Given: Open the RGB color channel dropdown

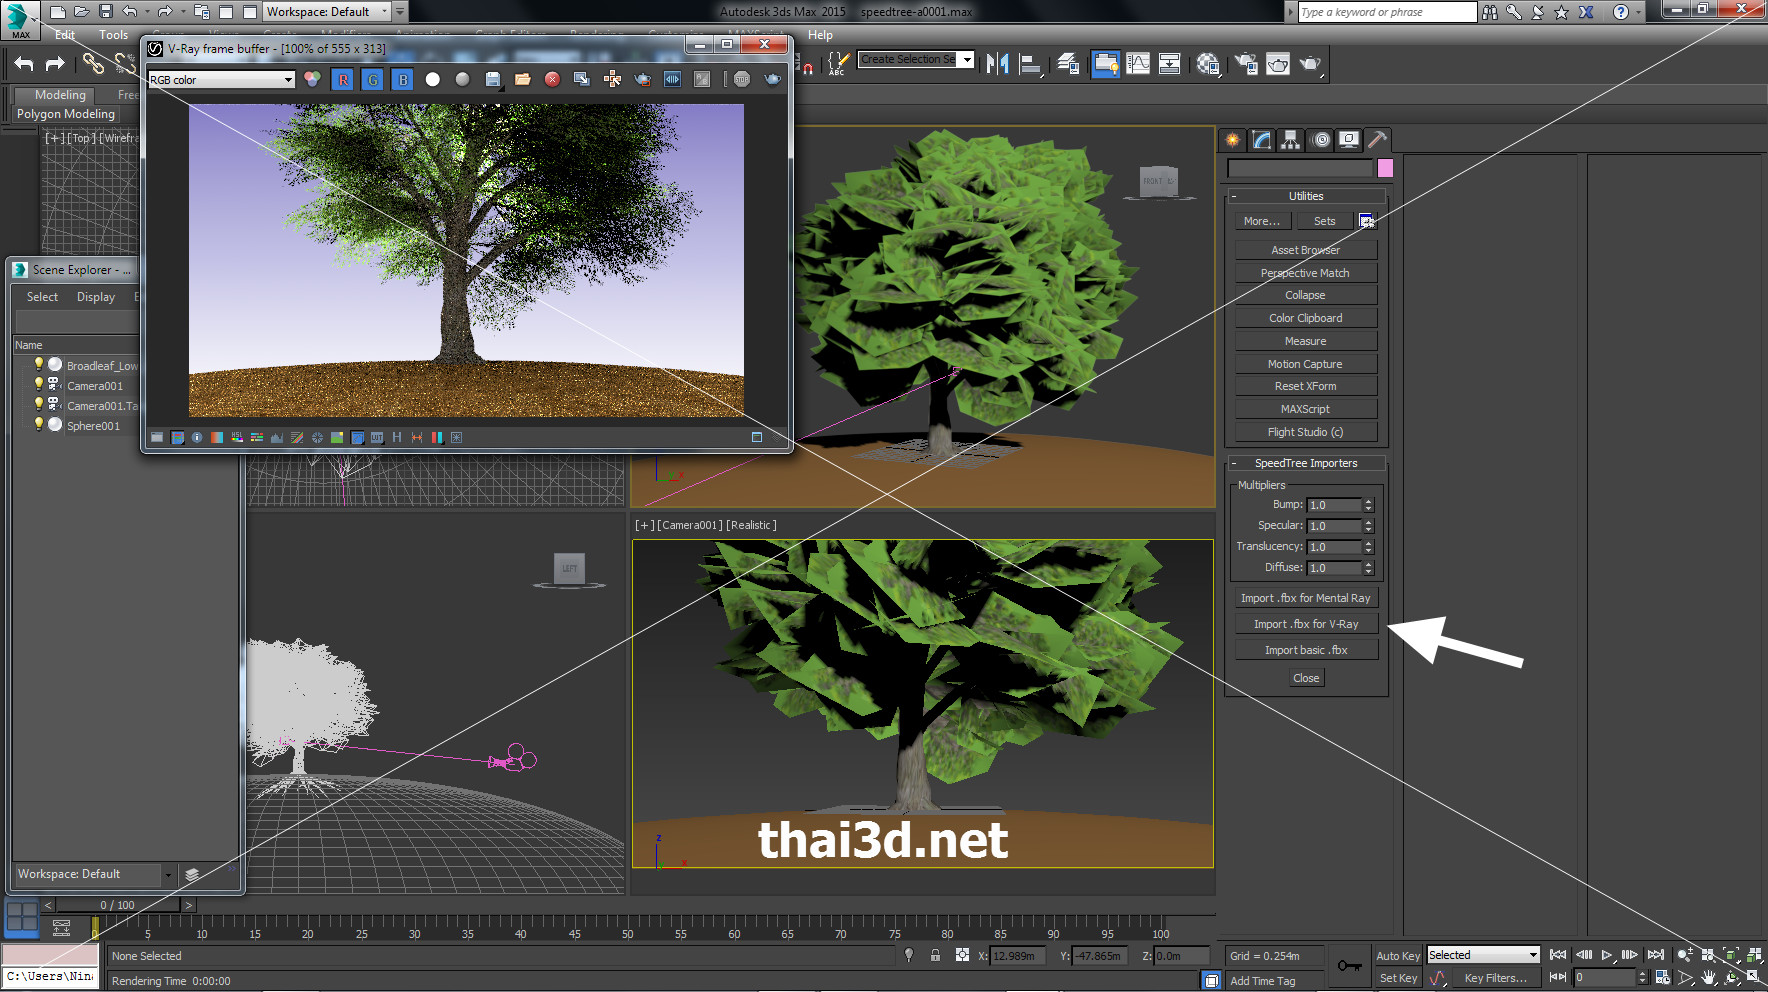Looking at the screenshot, I should point(288,80).
